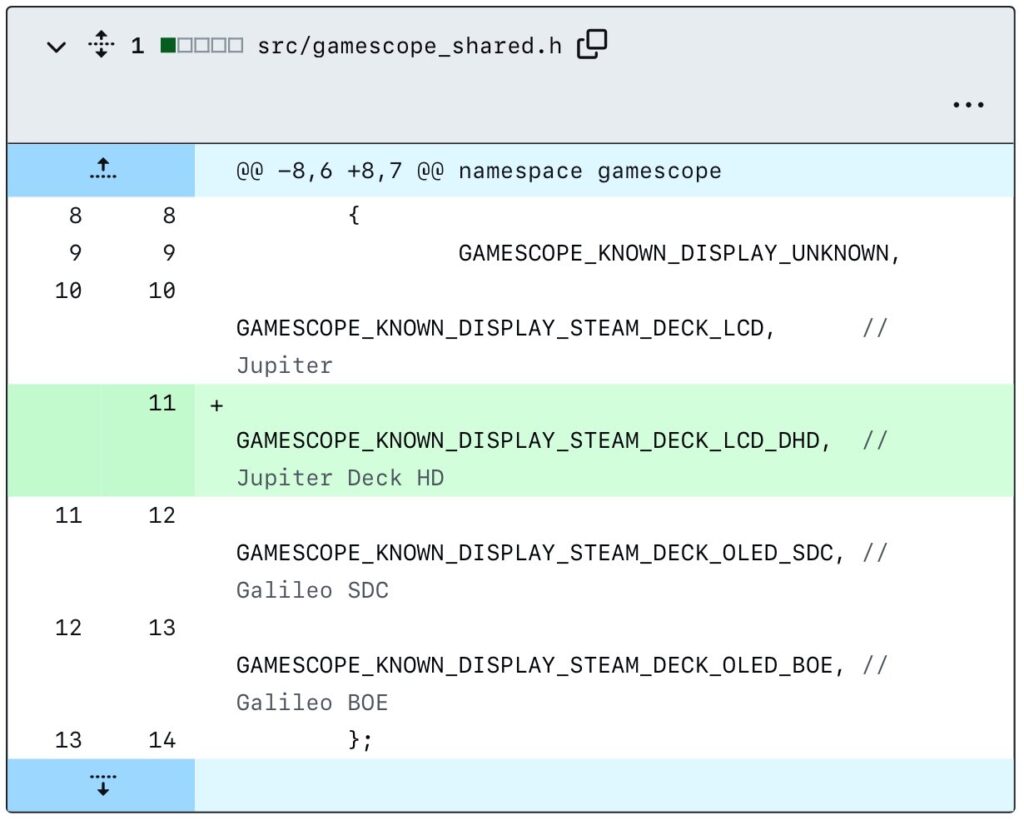
Task: Open the three-dot file options menu
Action: click(968, 104)
